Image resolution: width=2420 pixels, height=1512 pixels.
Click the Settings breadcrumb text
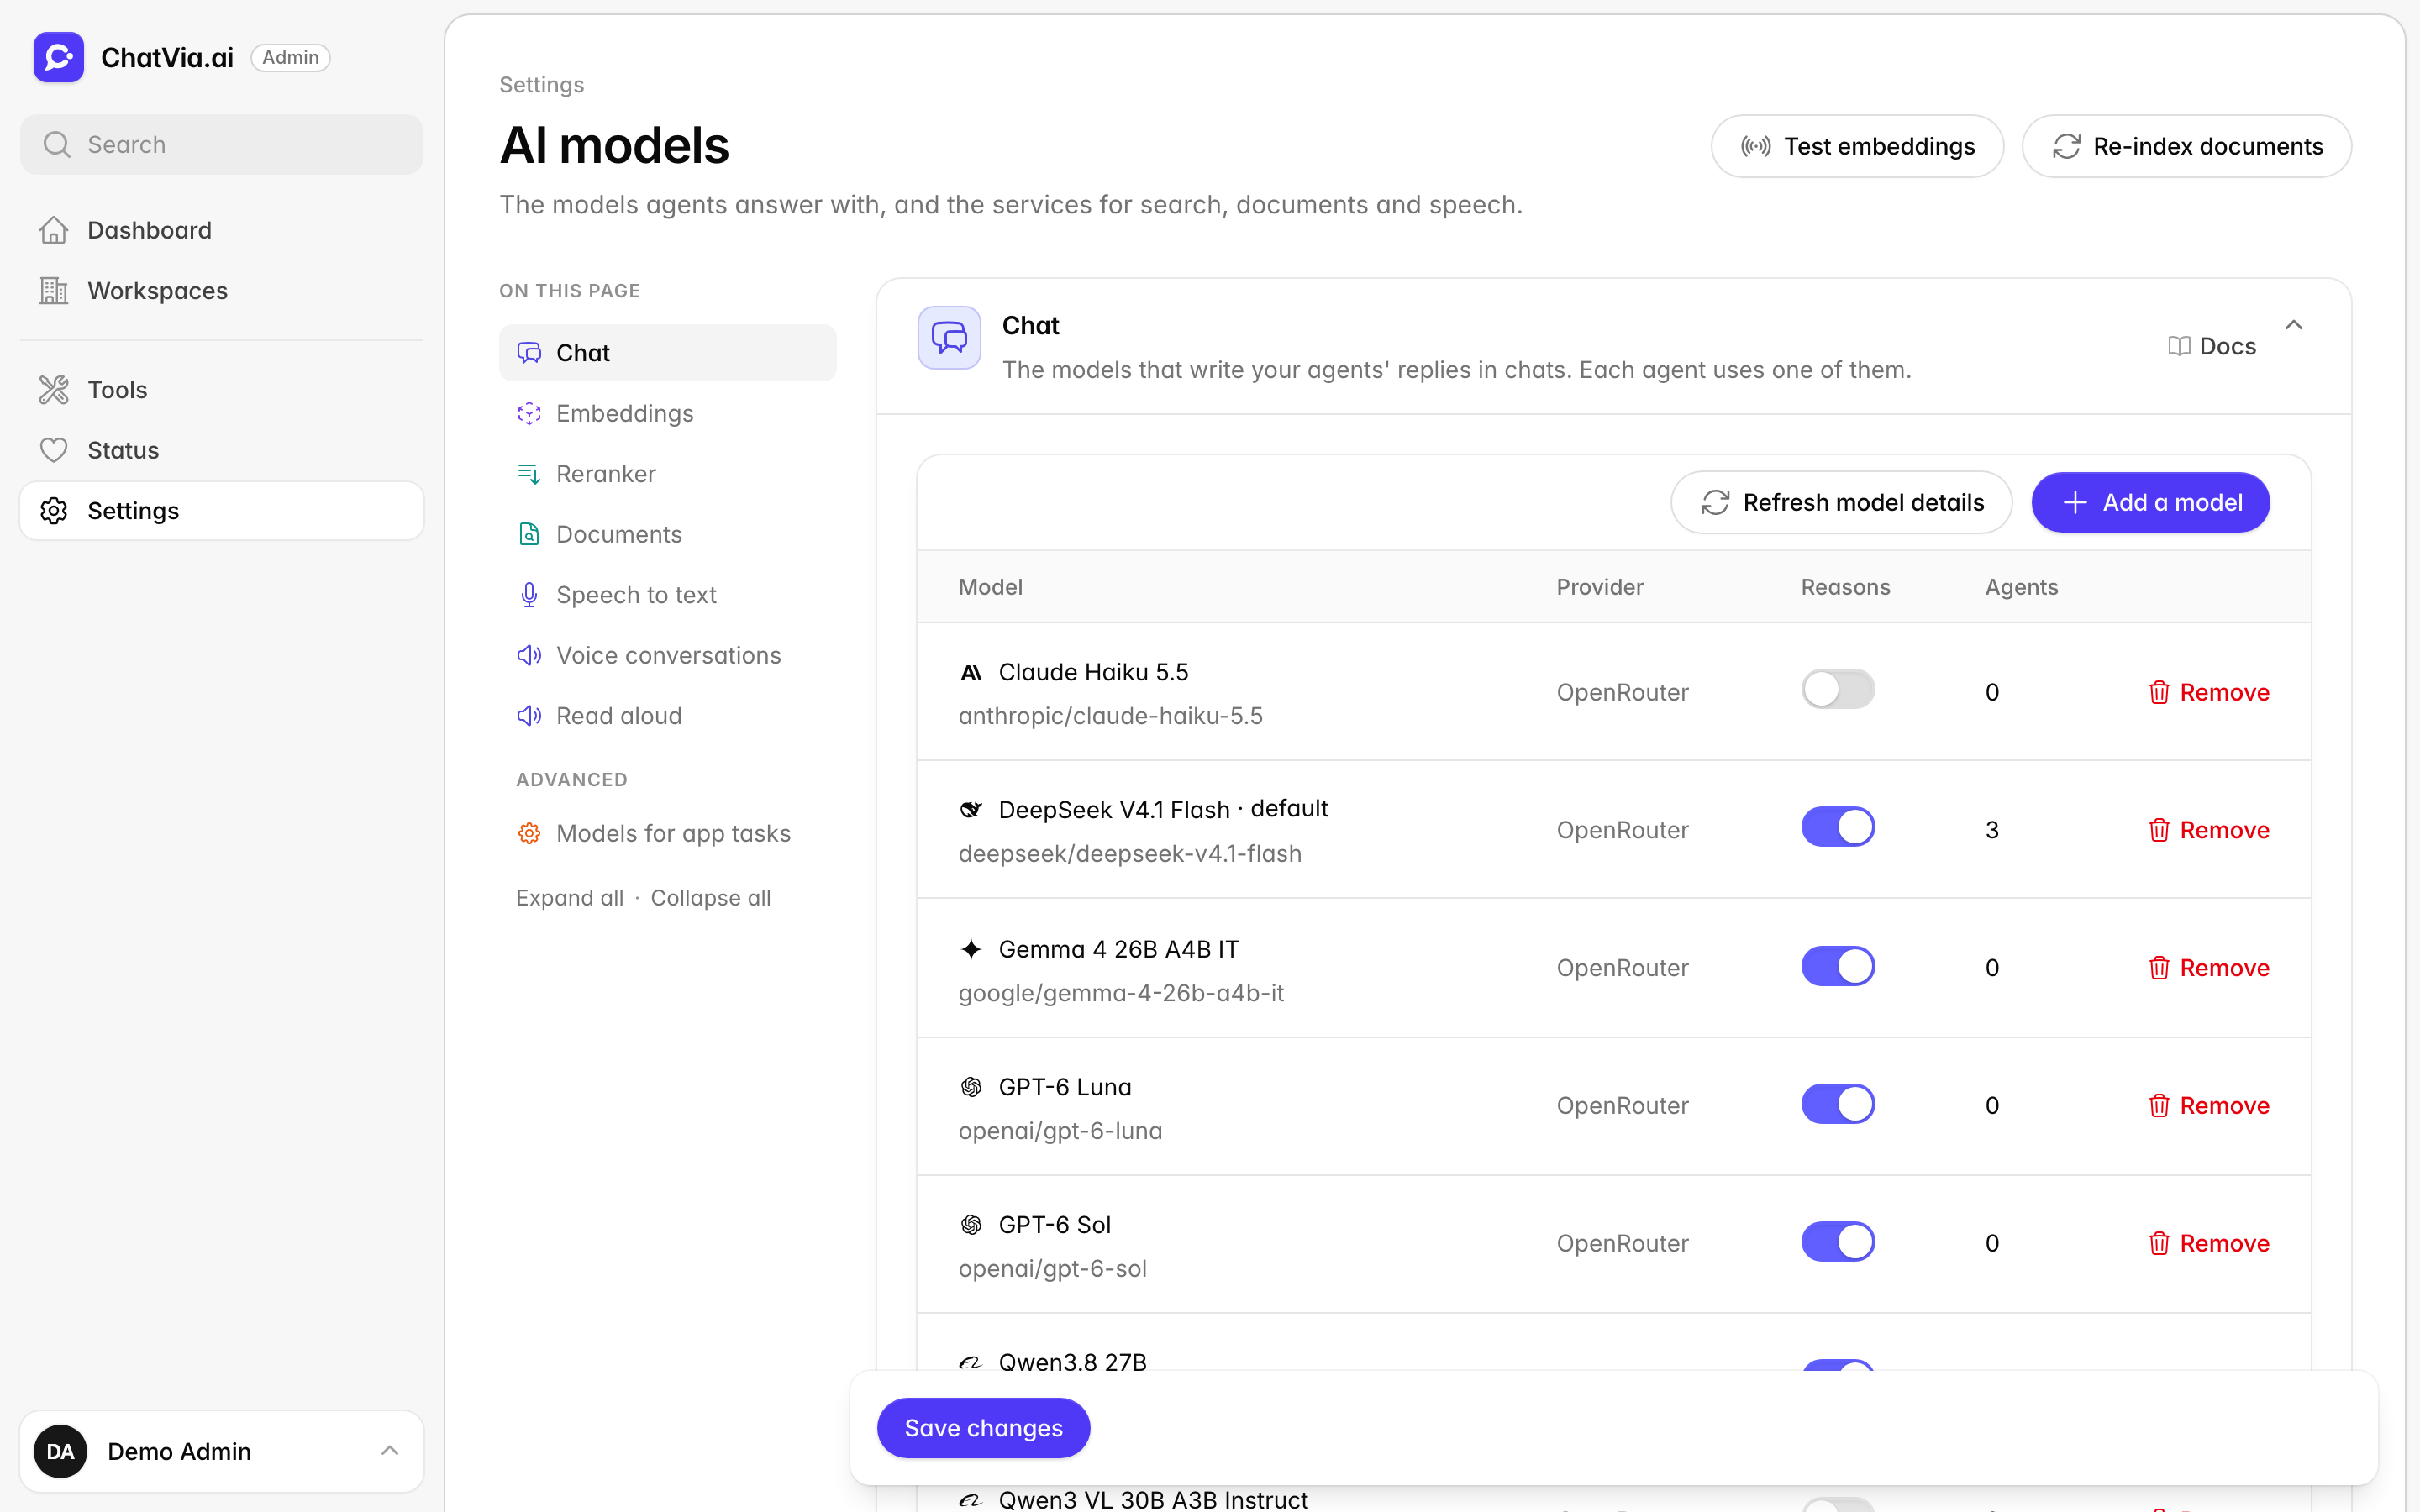coord(542,85)
